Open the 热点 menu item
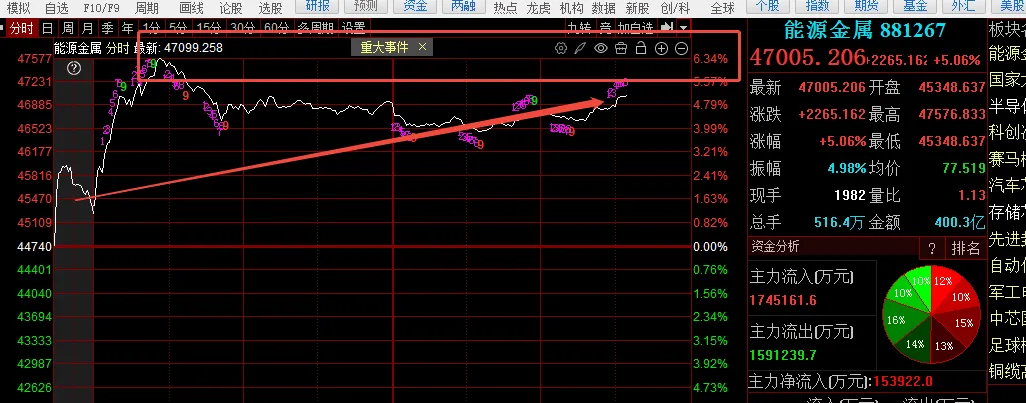The width and height of the screenshot is (1026, 403). [x=505, y=9]
